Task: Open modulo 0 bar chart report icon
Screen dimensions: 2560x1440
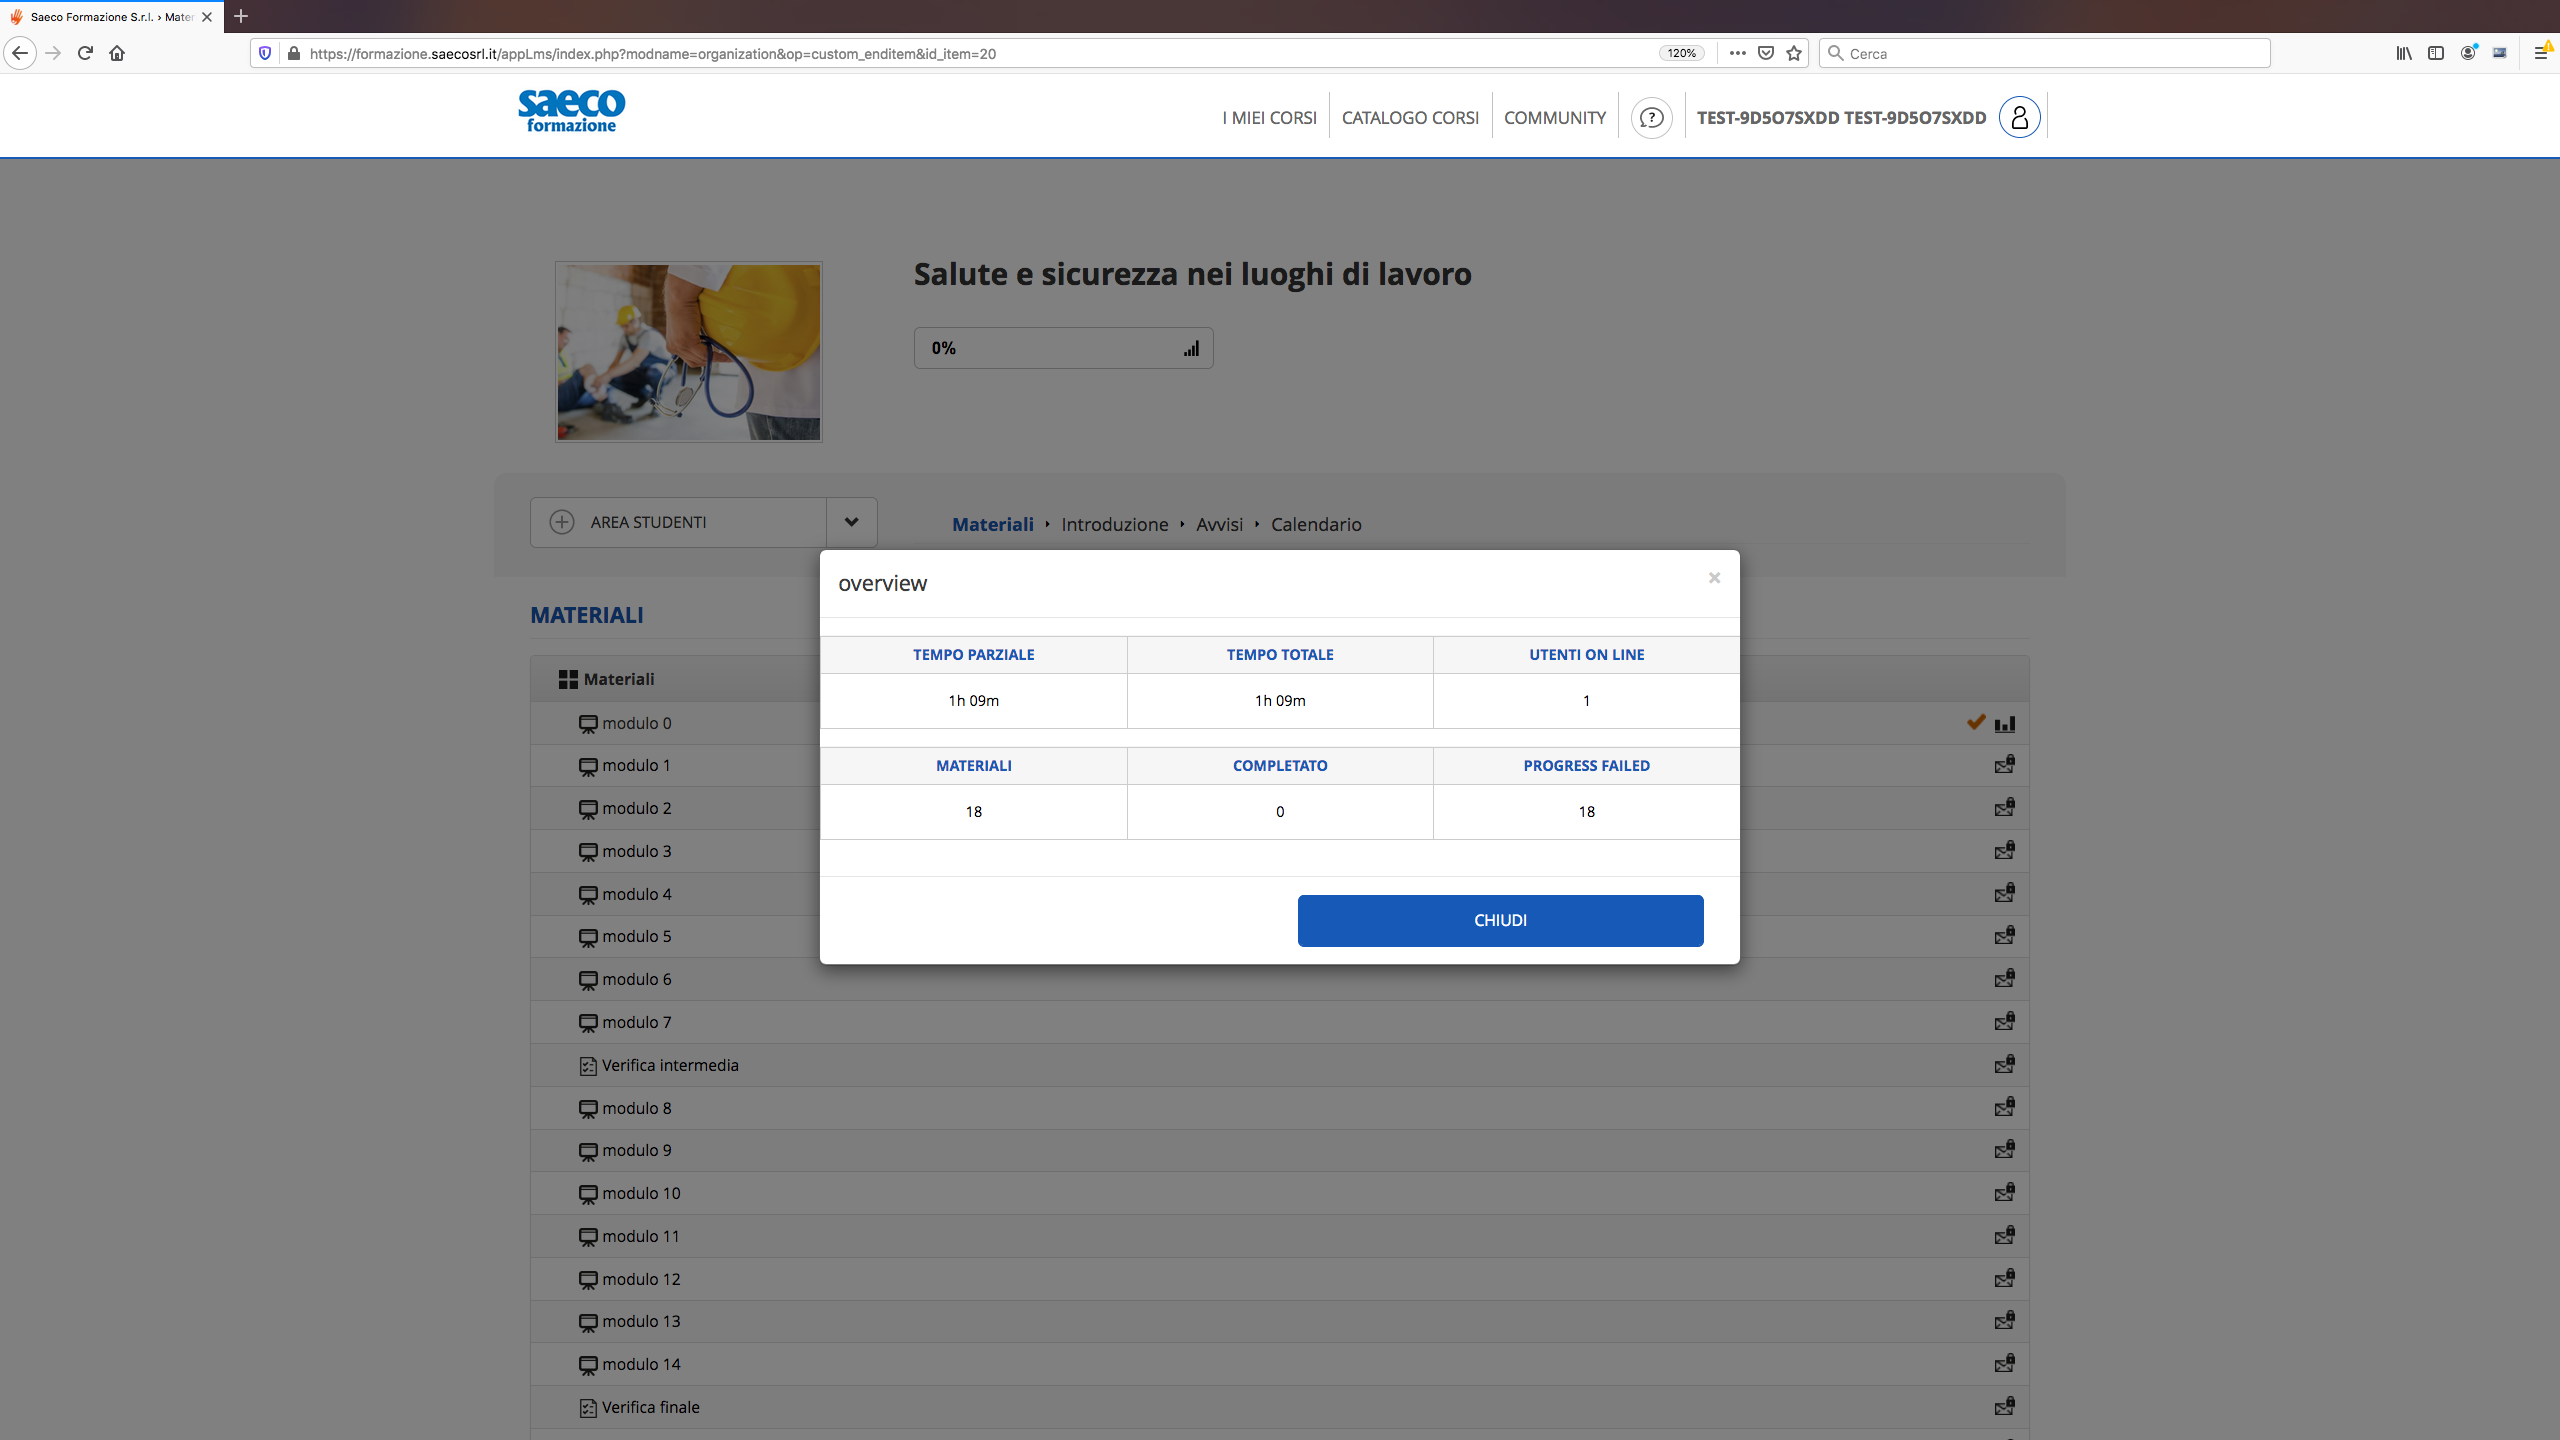Action: (x=2005, y=724)
